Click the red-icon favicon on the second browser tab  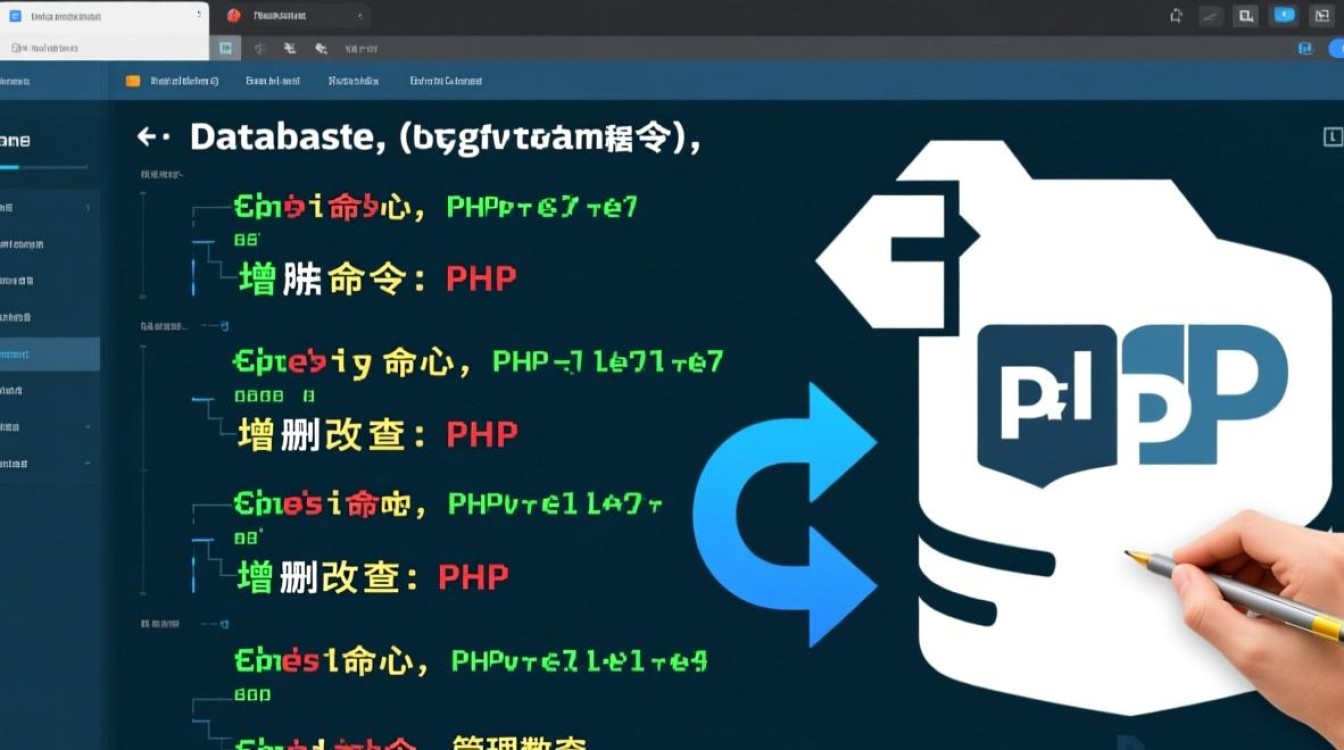tap(233, 15)
